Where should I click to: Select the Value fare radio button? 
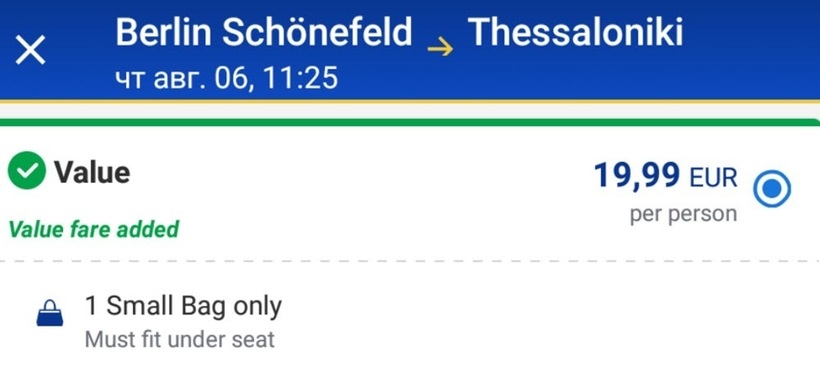click(x=772, y=189)
